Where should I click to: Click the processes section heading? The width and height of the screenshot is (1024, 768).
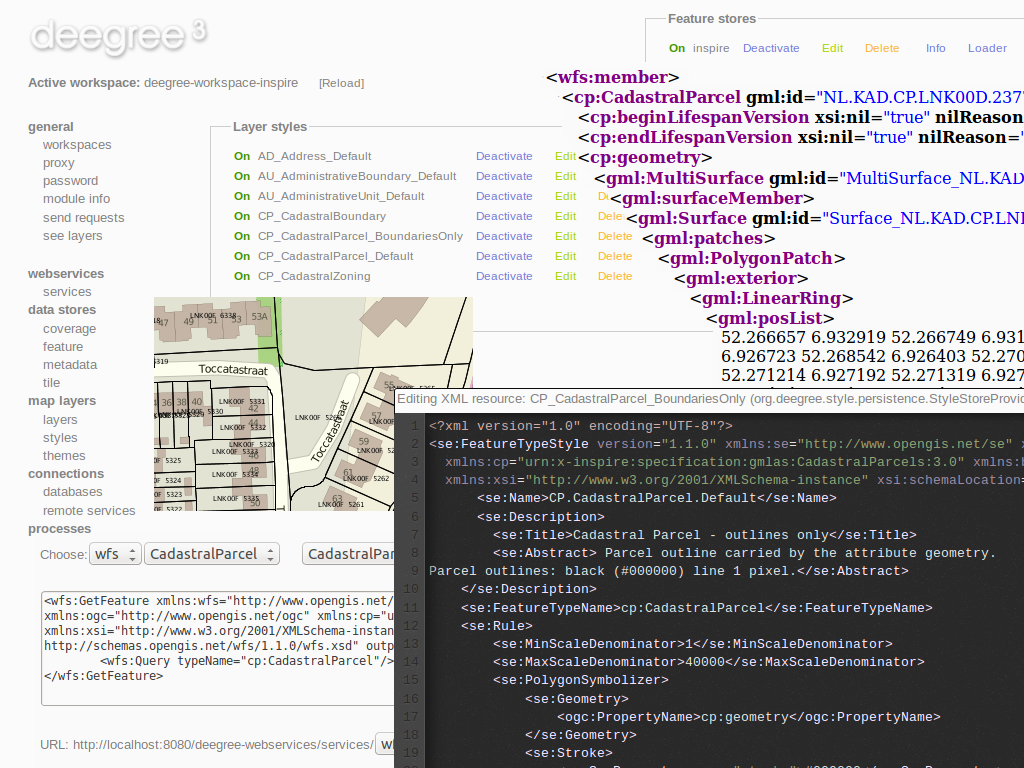(x=59, y=529)
